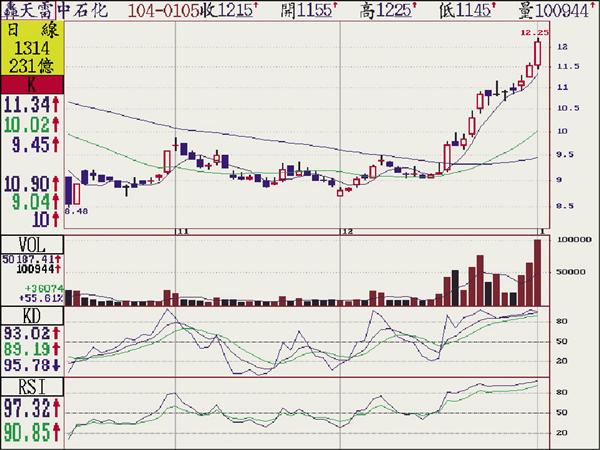The width and height of the screenshot is (600, 450).
Task: Click the volume average 50187.41
Action: [28, 259]
